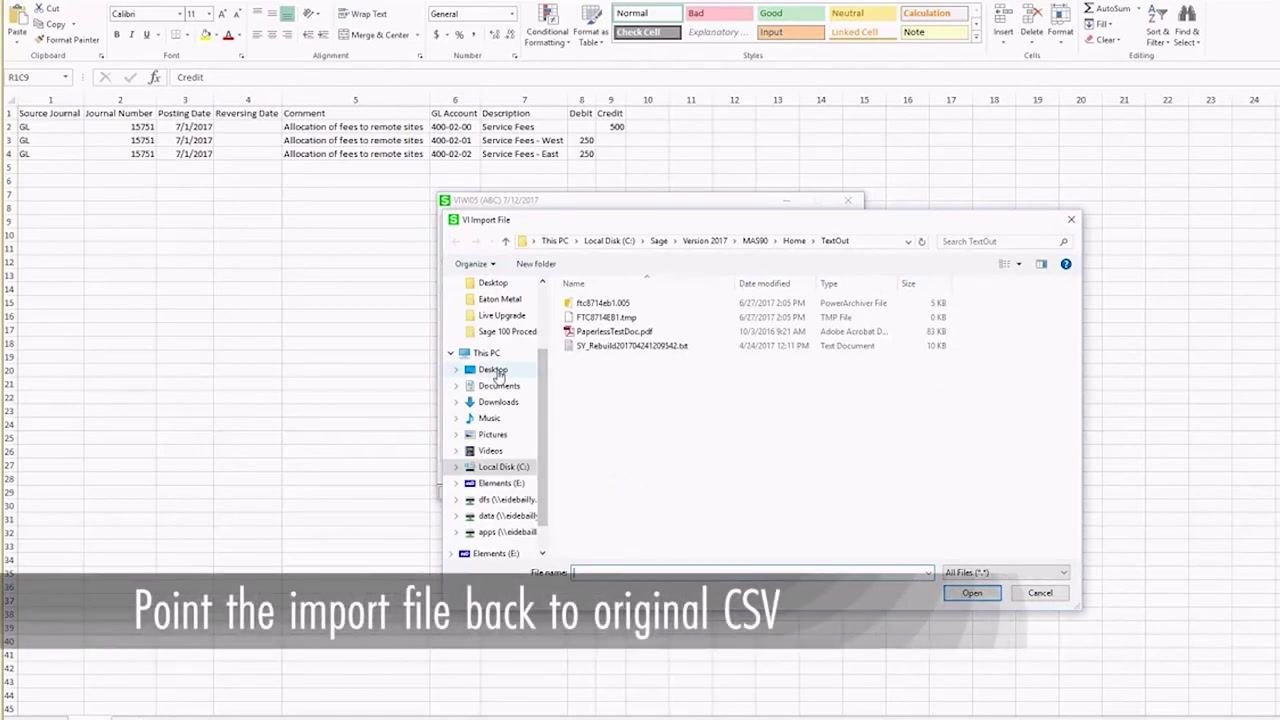
Task: Open the Organize dropdown menu
Action: (475, 264)
